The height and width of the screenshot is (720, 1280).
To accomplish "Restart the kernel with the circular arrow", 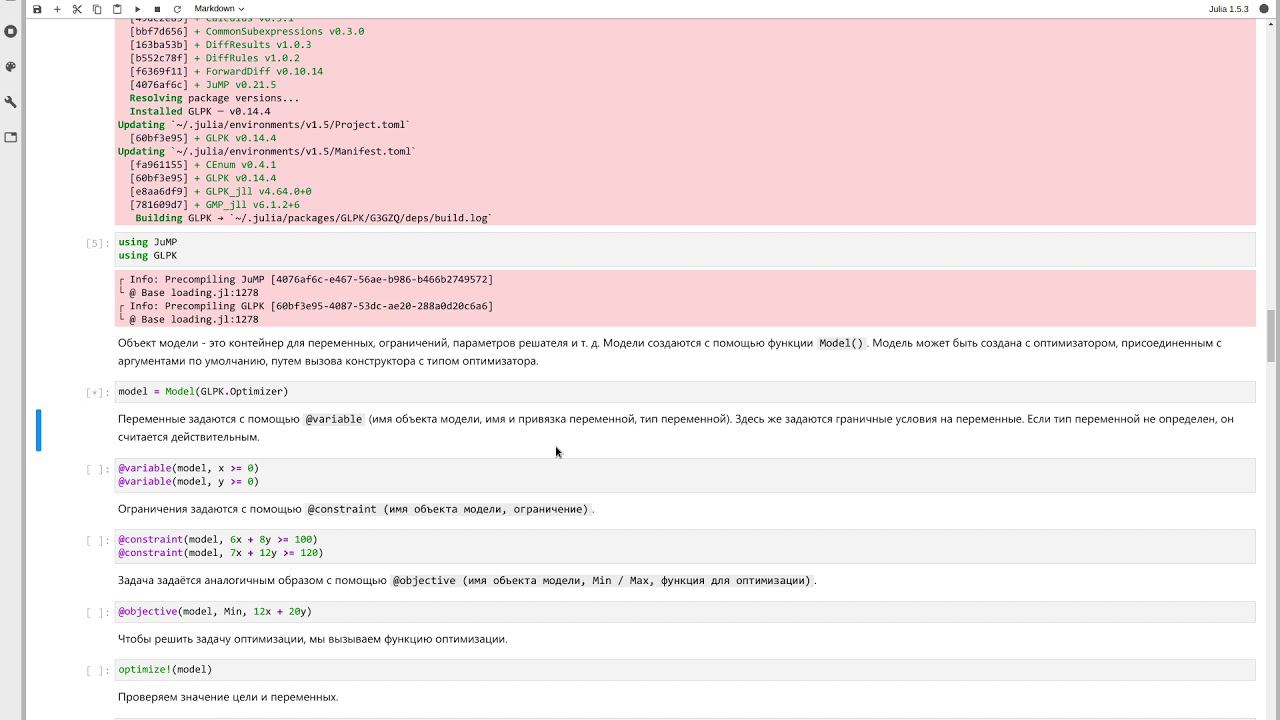I will click(177, 9).
